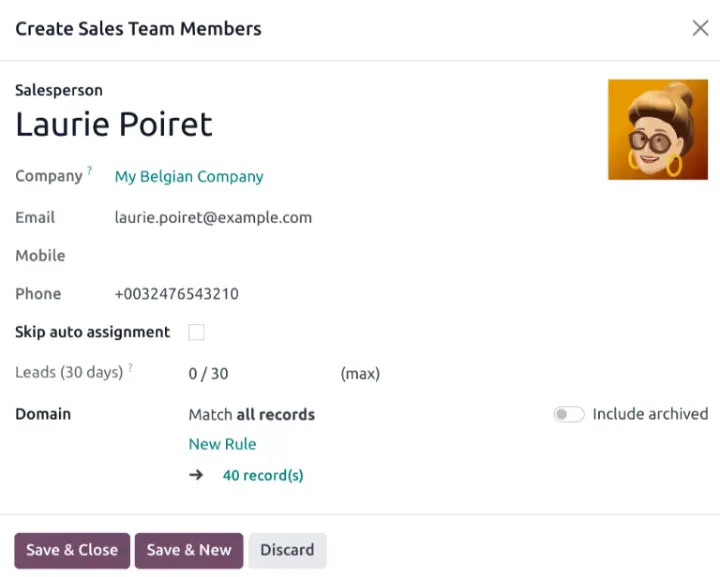The image size is (720, 577).
Task: Add a New Rule to the domain
Action: click(x=222, y=444)
